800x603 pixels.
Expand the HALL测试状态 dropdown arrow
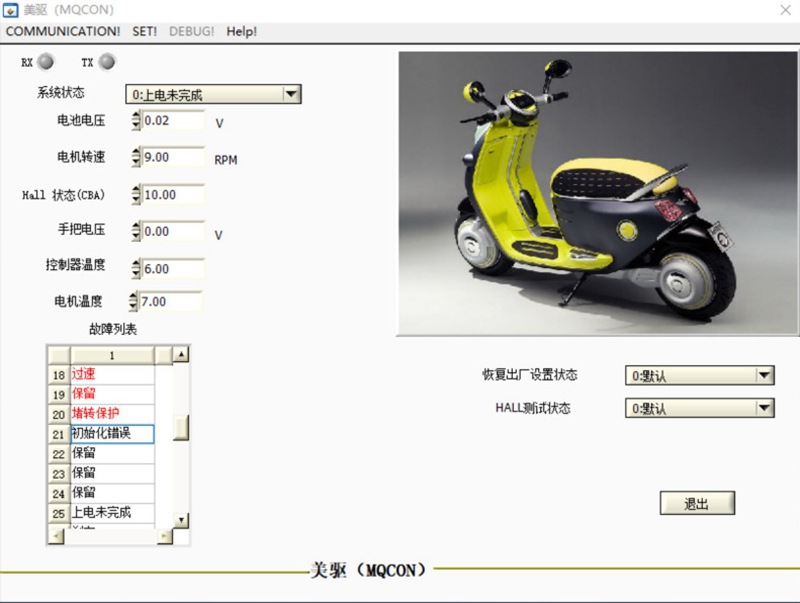(764, 408)
